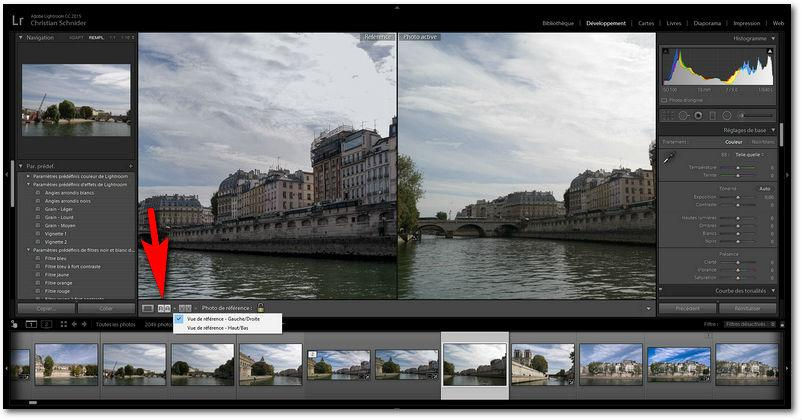
Task: Open the Impression module
Action: [x=747, y=24]
